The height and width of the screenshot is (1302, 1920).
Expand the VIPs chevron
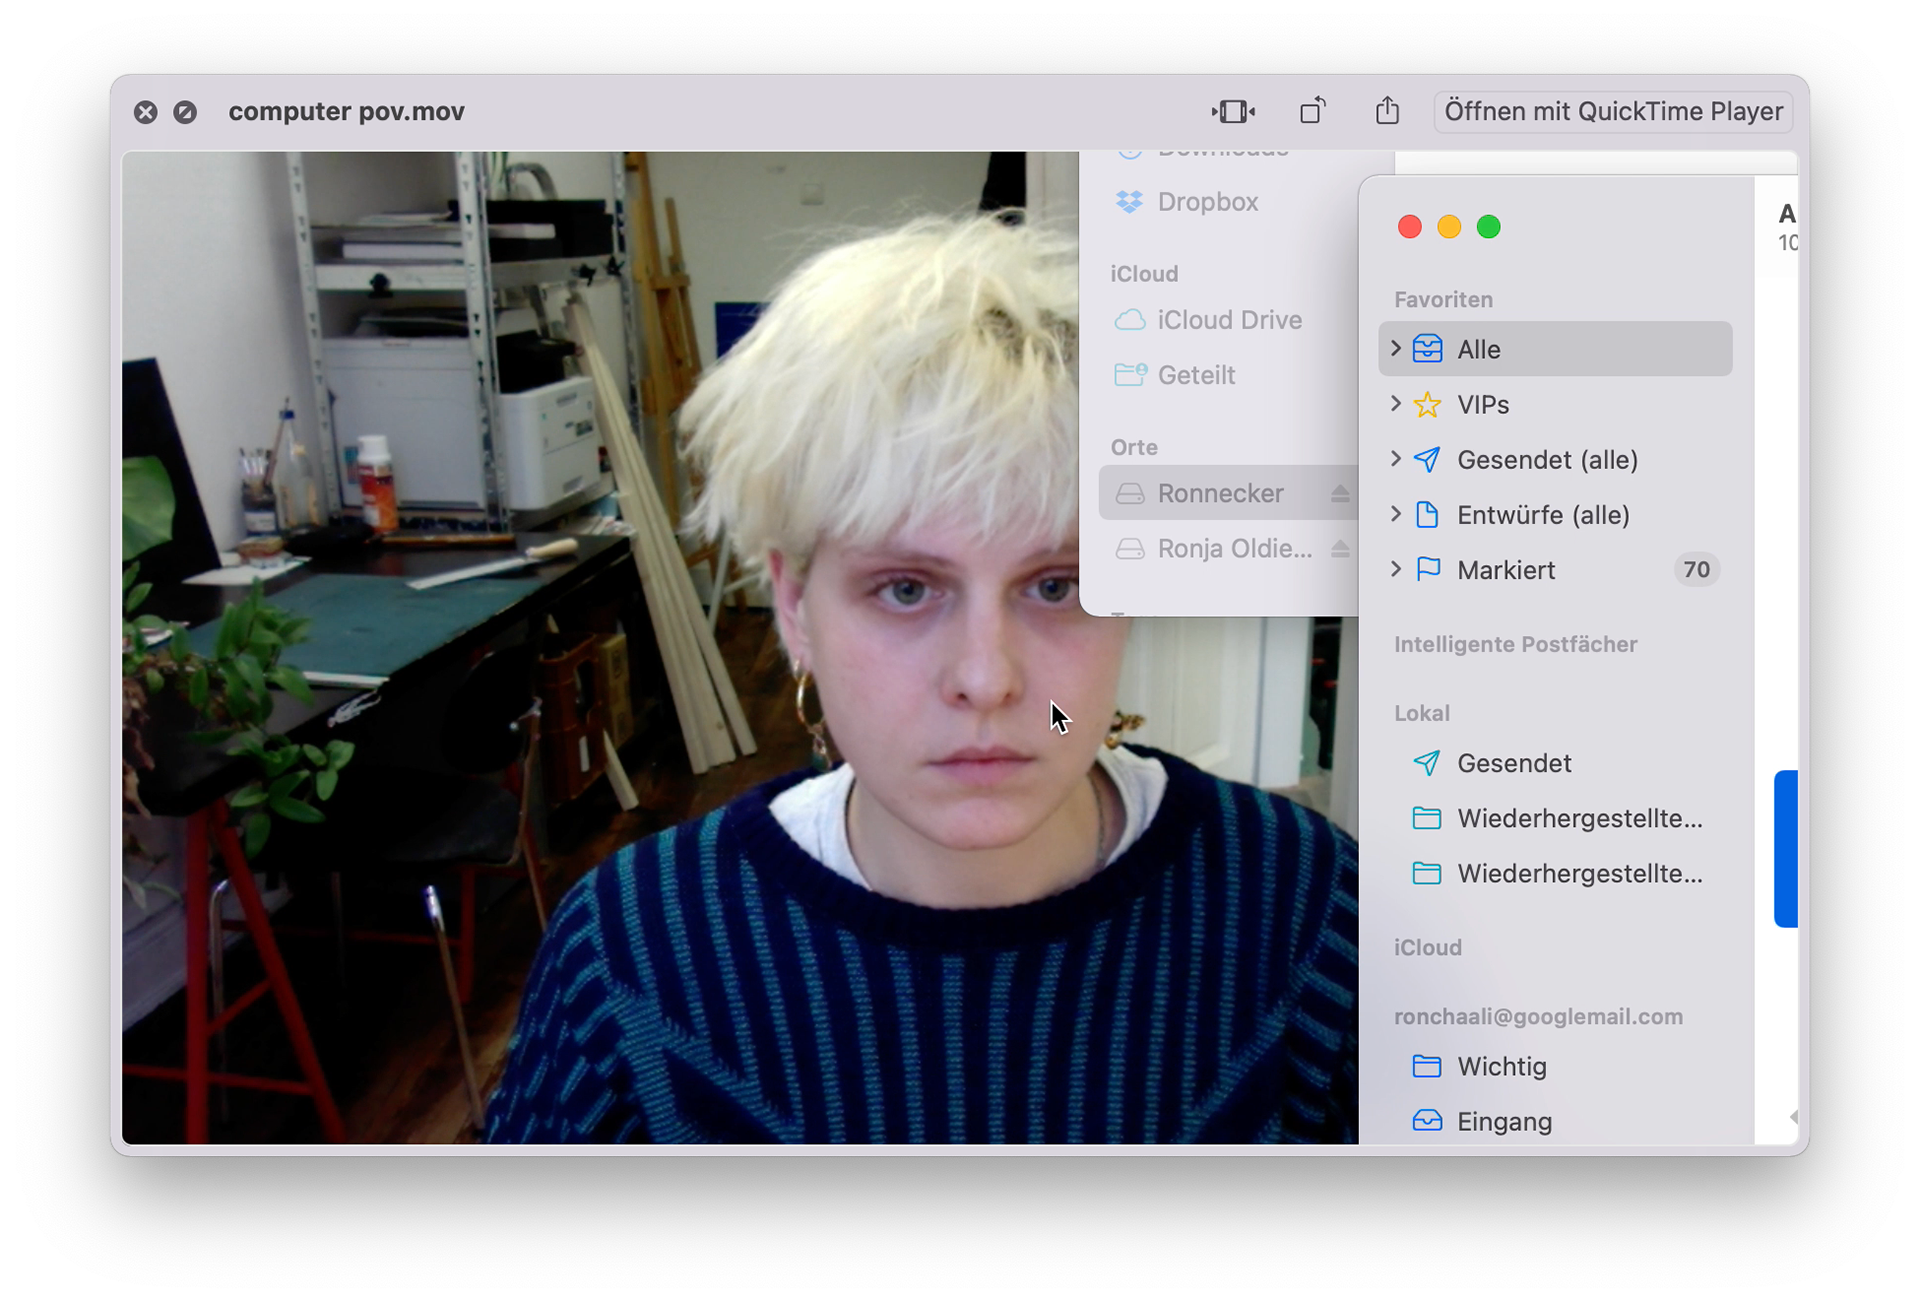coord(1396,403)
